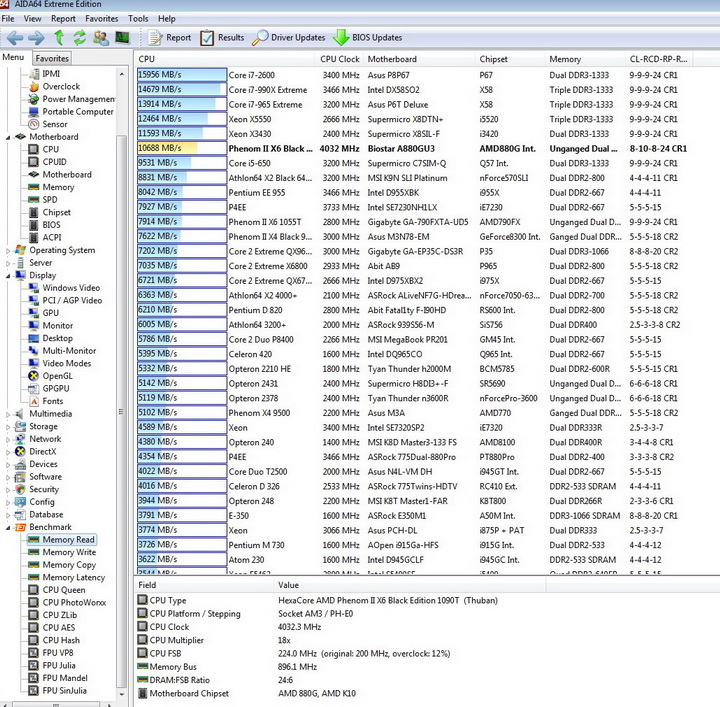Viewport: 720px width, 707px height.
Task: Collapse the Benchmark tree branch
Action: (x=8, y=527)
